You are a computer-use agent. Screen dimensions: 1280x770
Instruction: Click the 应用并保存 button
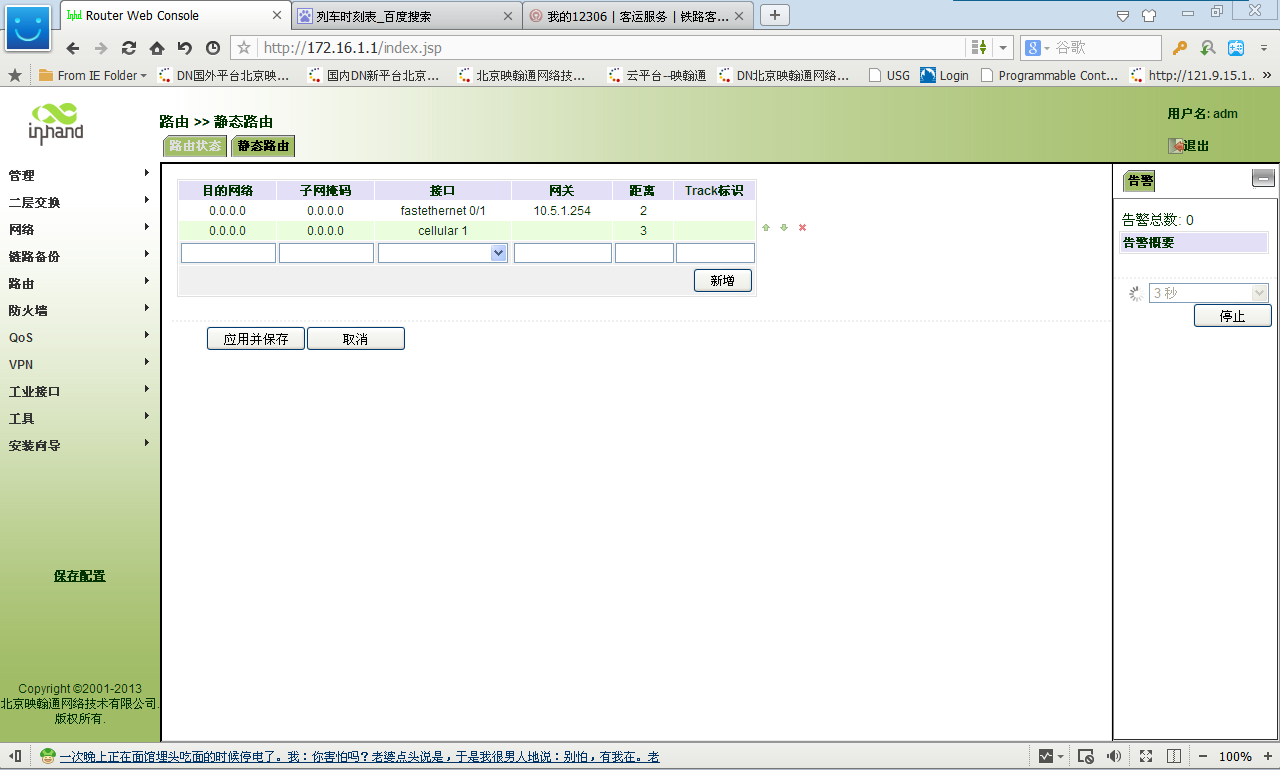coord(256,339)
